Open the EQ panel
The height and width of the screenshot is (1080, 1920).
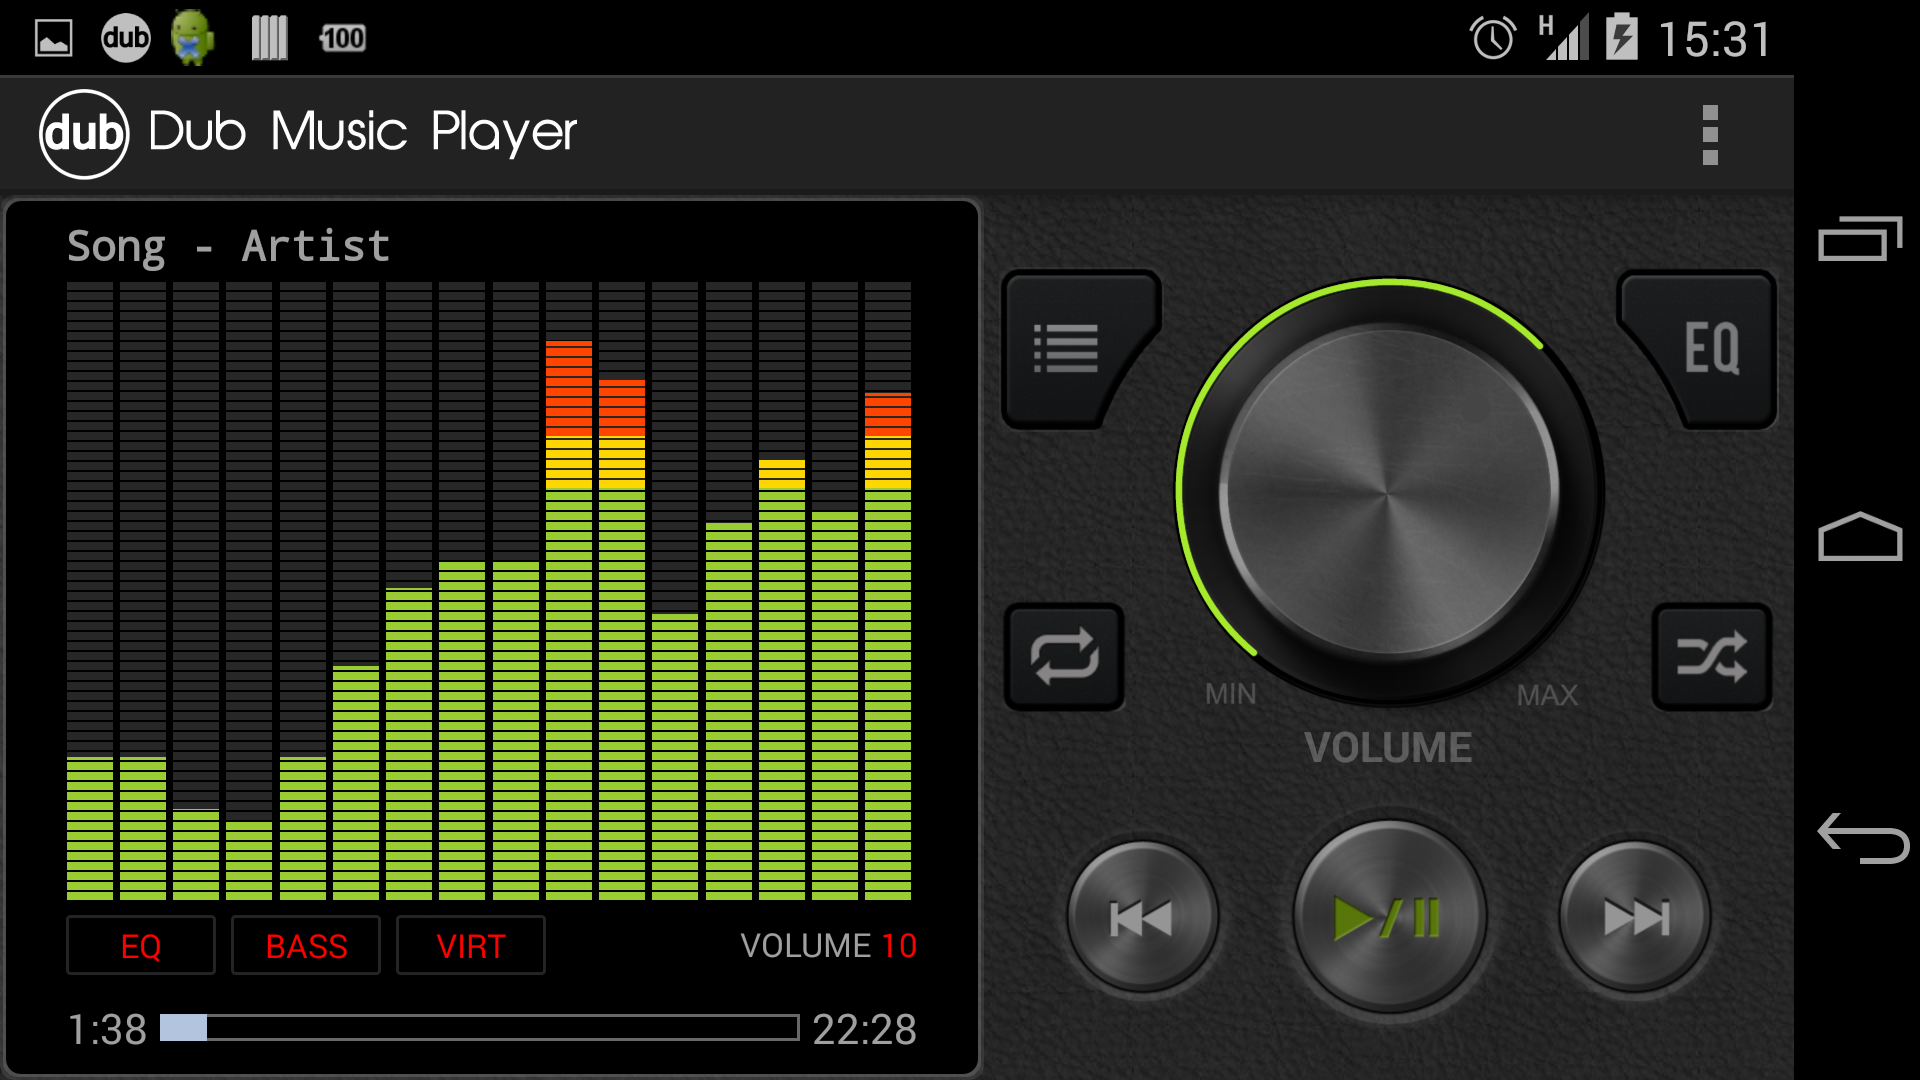click(x=1712, y=348)
